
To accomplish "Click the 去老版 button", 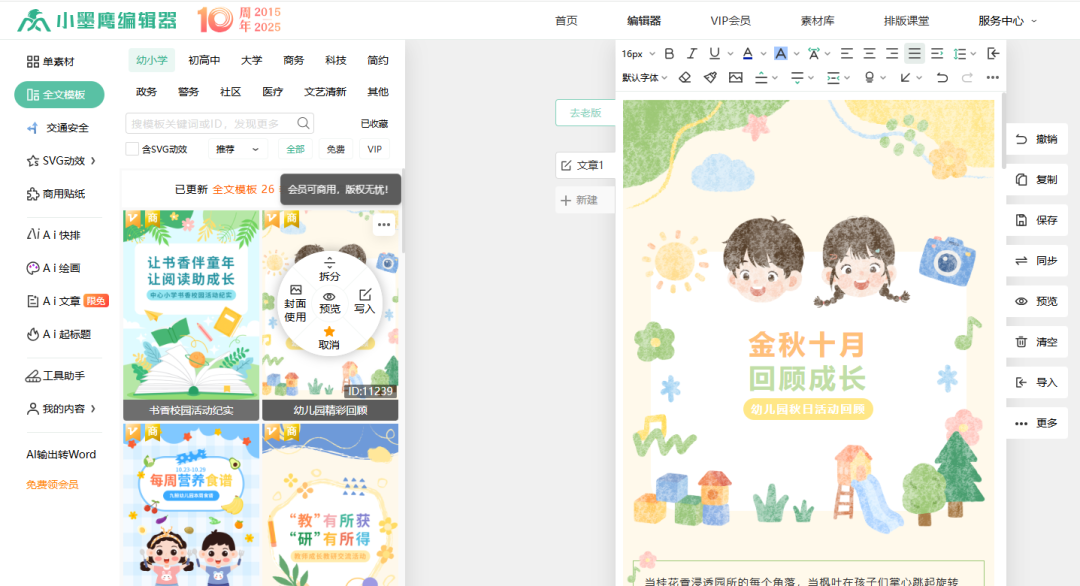I will tap(585, 112).
